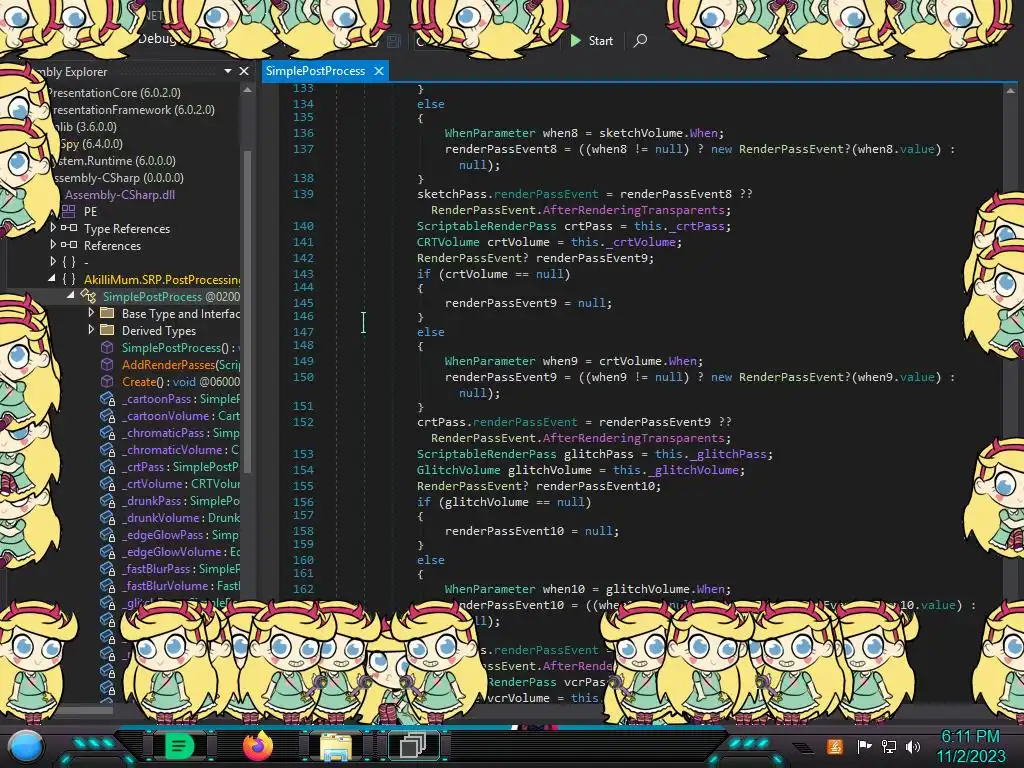Viewport: 1024px width, 768px height.
Task: Click the SimplePostProcess class icon
Action: [88, 296]
